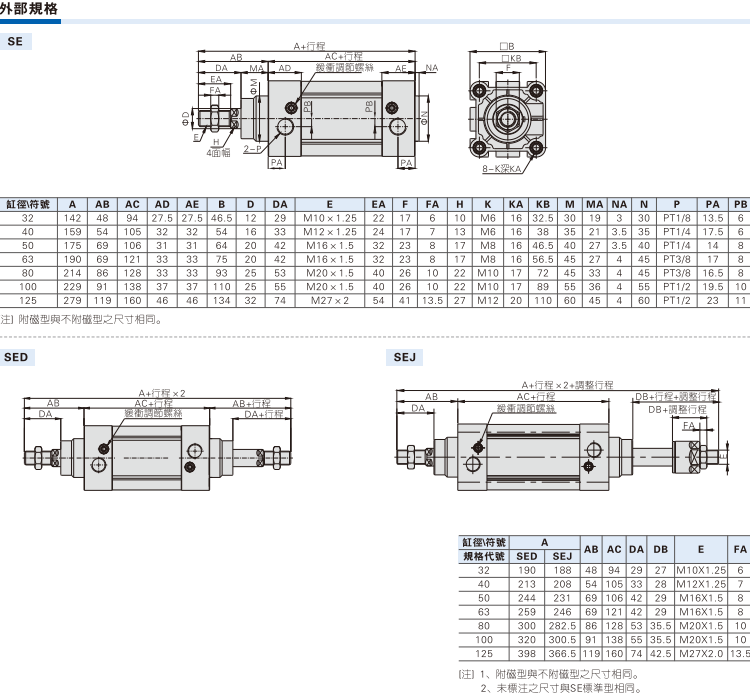Click the 2-P port label in SE drawing
The height and width of the screenshot is (696, 750).
click(x=251, y=149)
